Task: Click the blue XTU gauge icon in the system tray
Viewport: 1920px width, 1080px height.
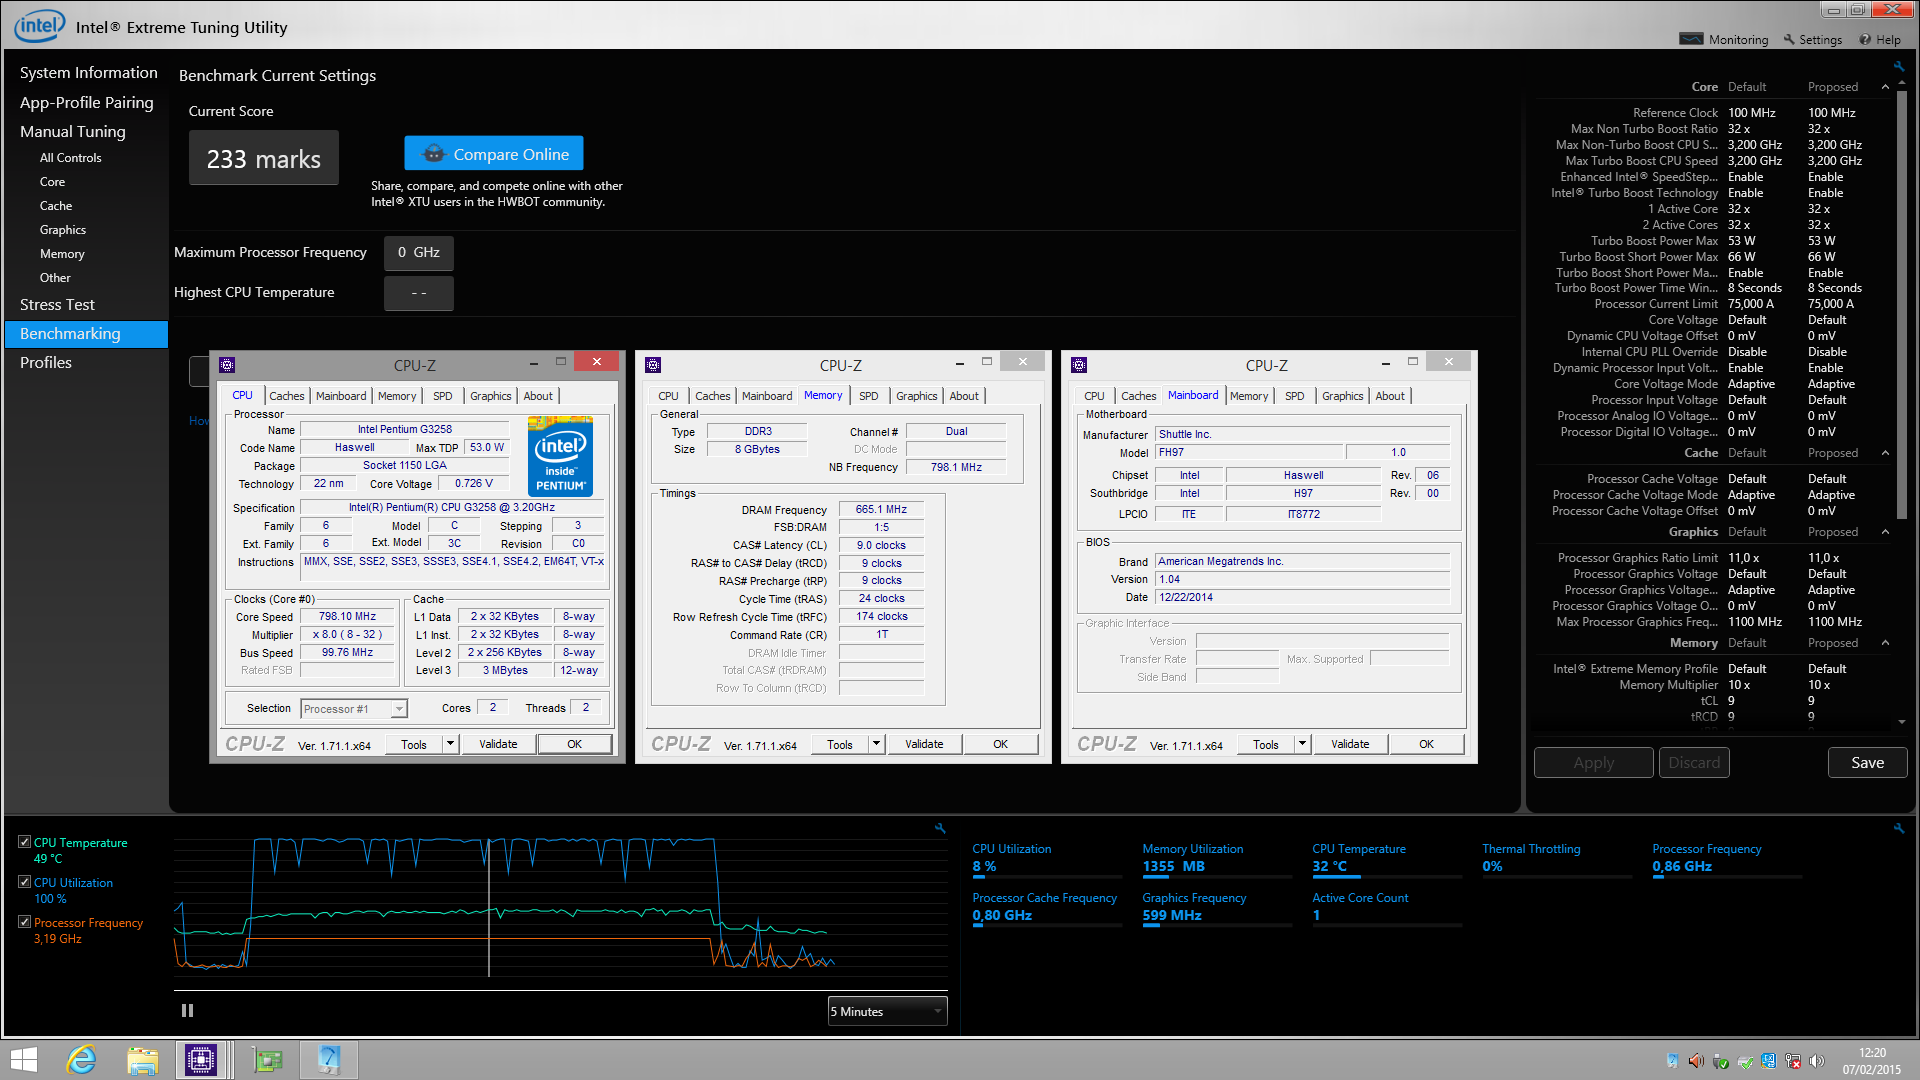Action: pyautogui.click(x=1672, y=1060)
